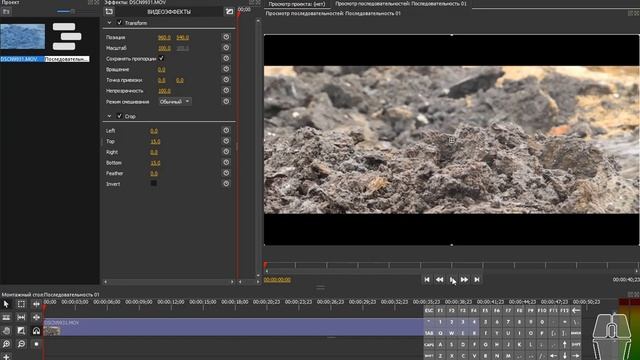Switch to Просмотр проекта: (нет) tab
This screenshot has height=360, width=640.
(297, 4)
